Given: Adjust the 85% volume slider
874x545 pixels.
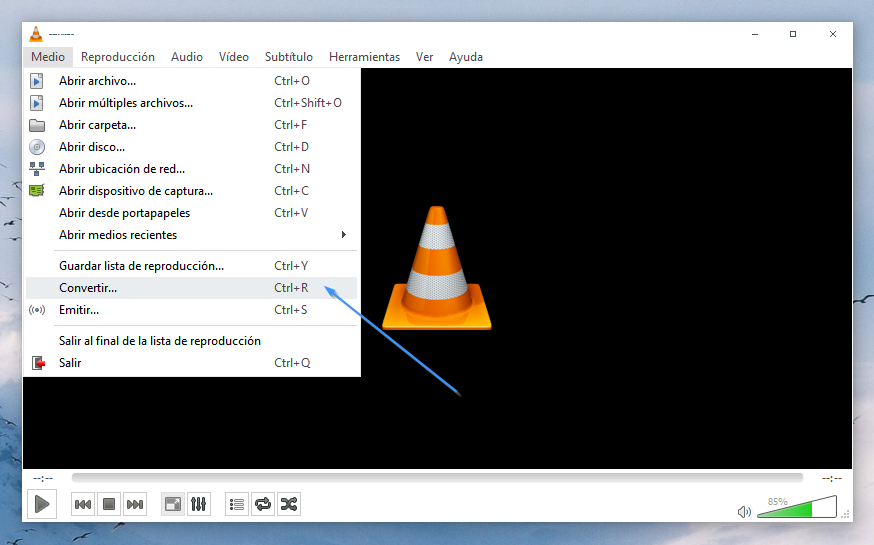Looking at the screenshot, I should 797,507.
